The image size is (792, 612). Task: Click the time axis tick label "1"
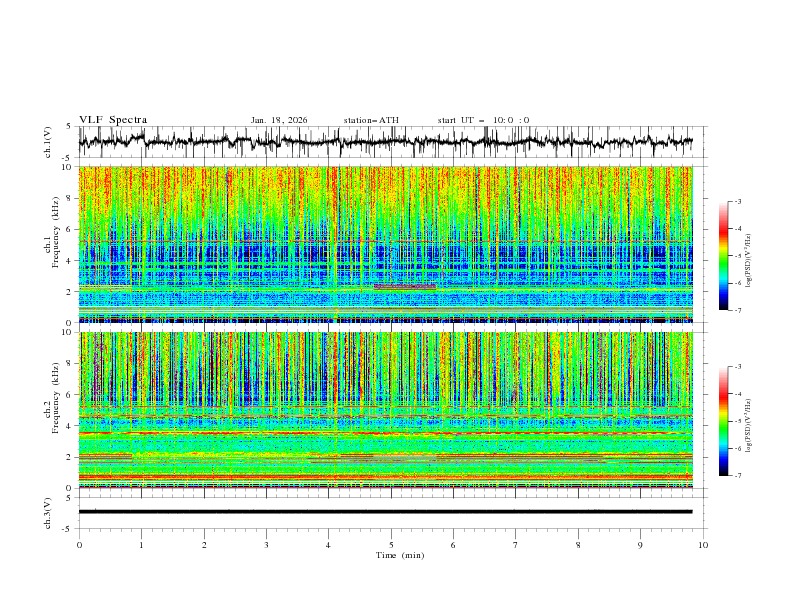(x=142, y=545)
